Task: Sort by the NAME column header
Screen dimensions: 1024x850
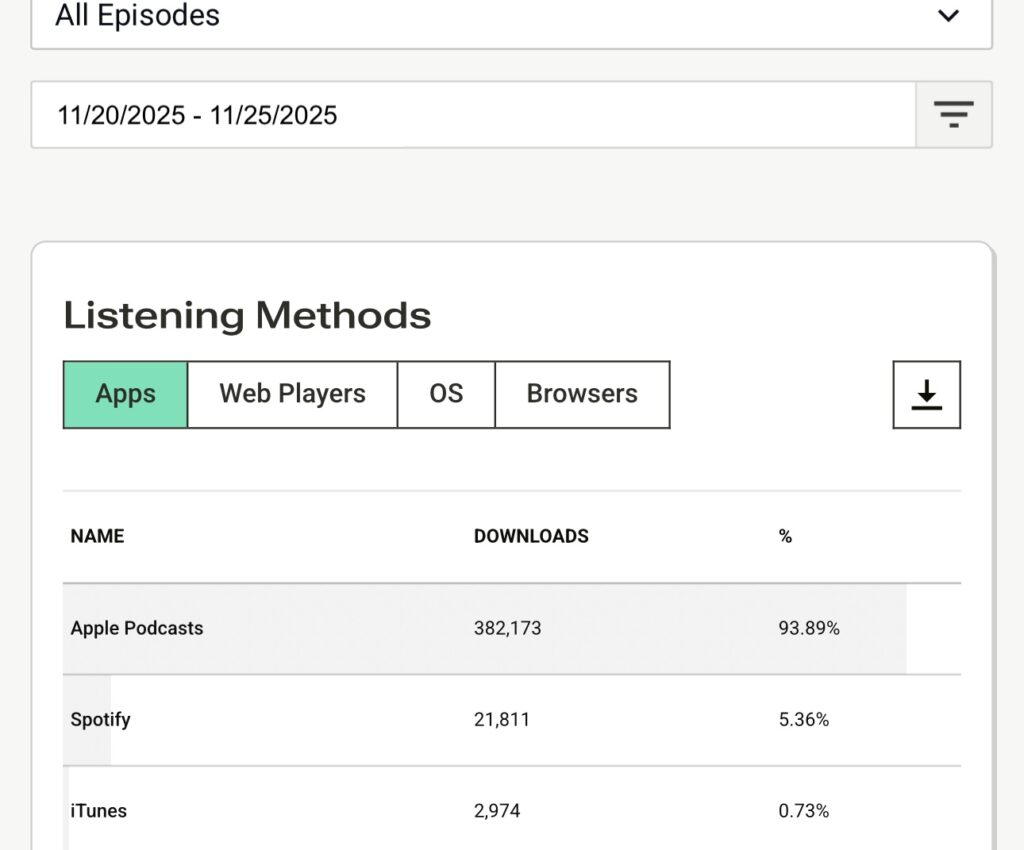Action: tap(97, 536)
